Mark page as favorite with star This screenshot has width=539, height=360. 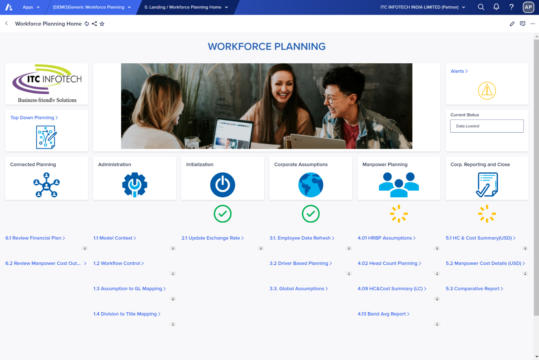pos(102,24)
